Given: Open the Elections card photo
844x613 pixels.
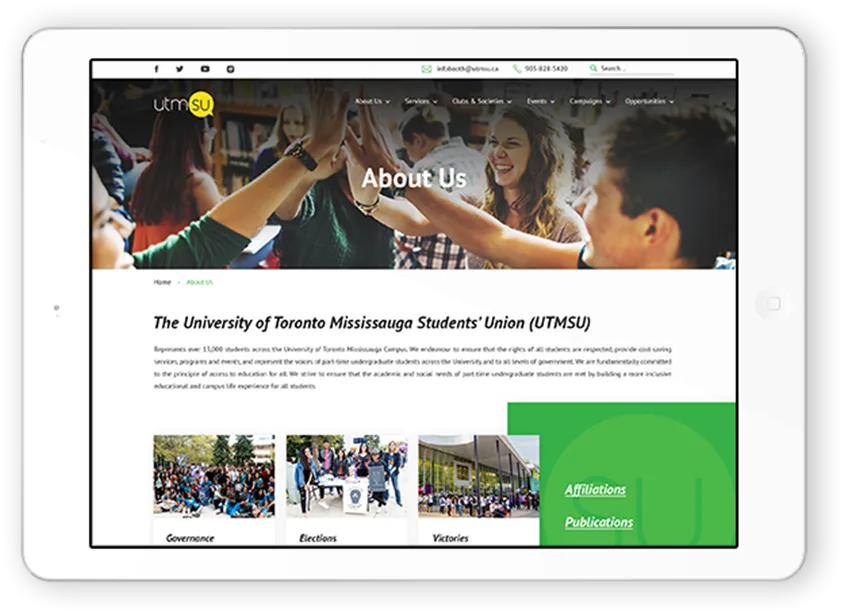Looking at the screenshot, I should (347, 476).
